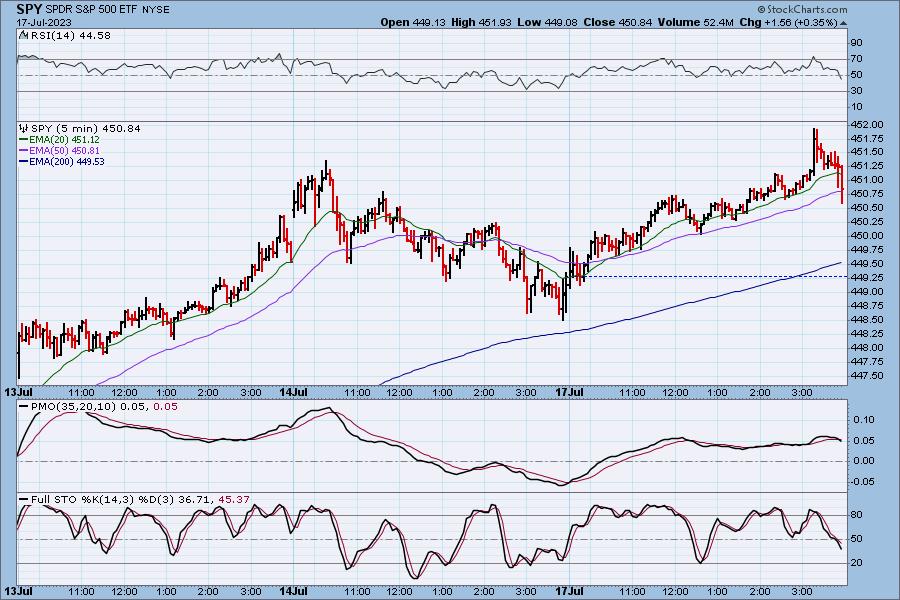Click the 0.10 level on the PMO scale
The image size is (900, 600).
click(864, 420)
